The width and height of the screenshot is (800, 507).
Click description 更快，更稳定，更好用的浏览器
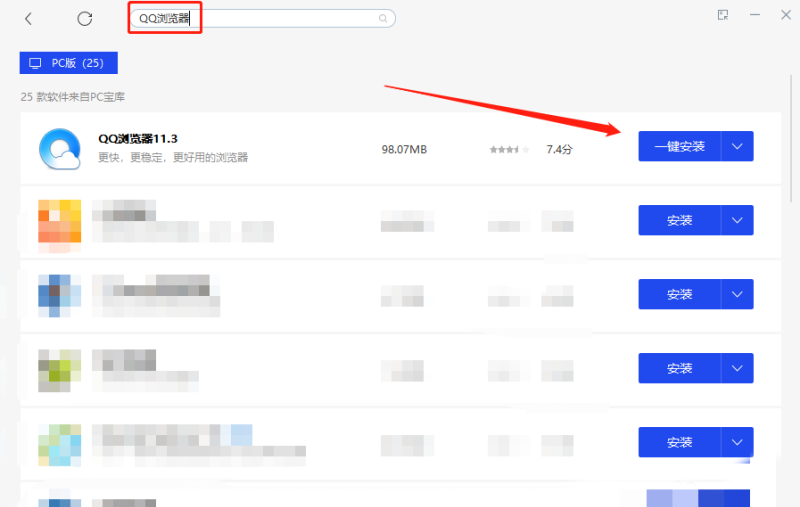pyautogui.click(x=173, y=157)
